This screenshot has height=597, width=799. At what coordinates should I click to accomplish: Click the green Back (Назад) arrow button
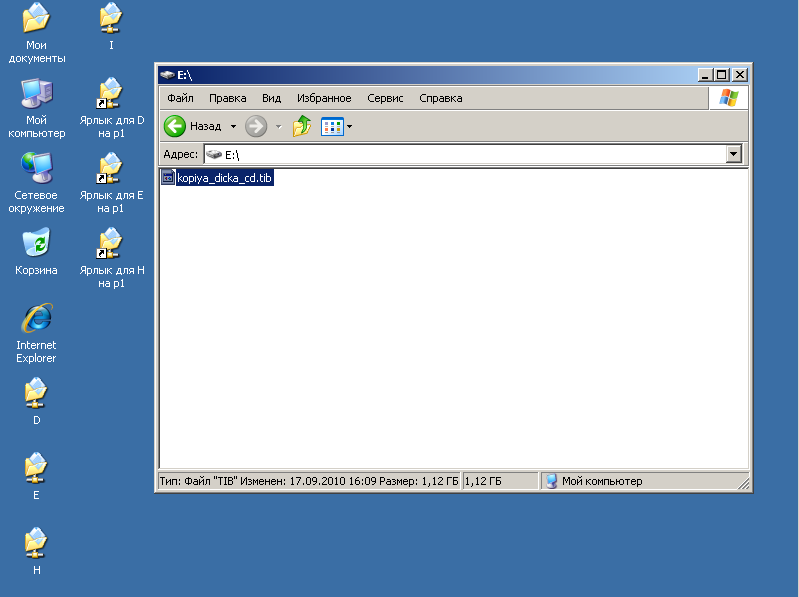point(176,126)
